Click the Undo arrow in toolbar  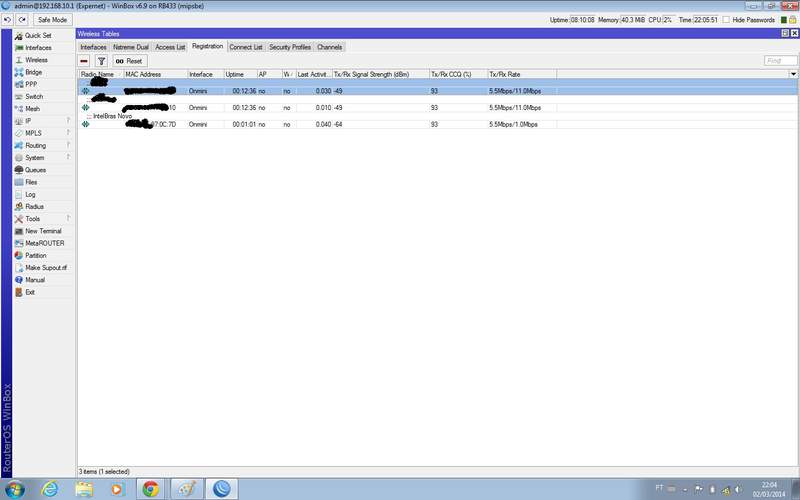click(x=8, y=20)
